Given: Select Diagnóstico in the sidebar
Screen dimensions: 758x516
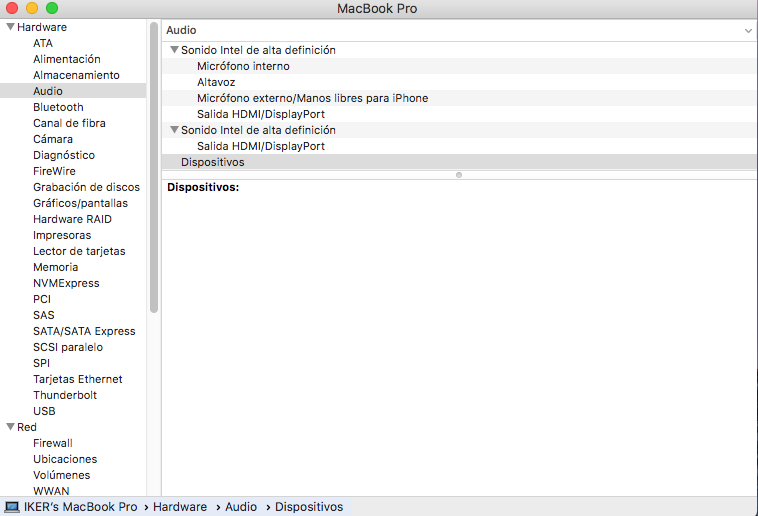Looking at the screenshot, I should [x=64, y=155].
